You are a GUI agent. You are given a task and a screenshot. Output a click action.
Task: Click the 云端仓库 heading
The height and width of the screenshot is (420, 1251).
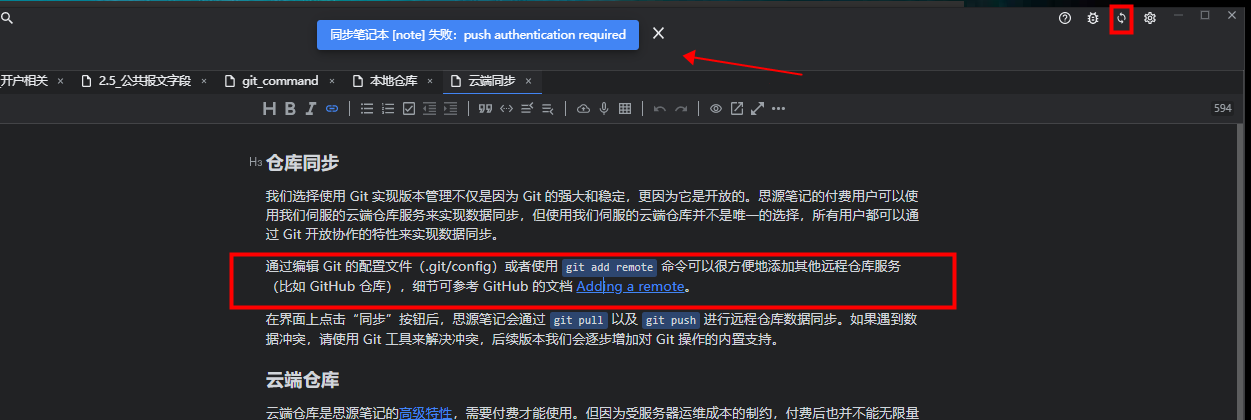click(302, 380)
